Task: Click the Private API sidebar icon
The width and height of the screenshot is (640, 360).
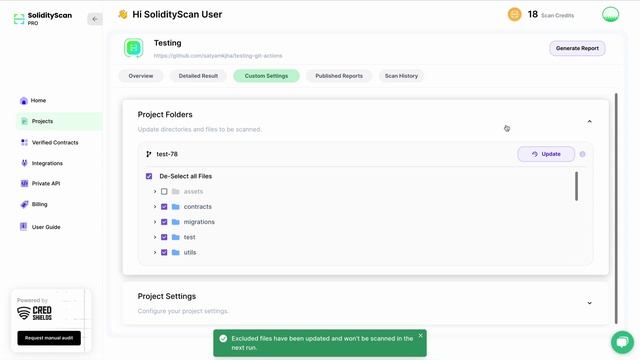Action: pos(24,184)
